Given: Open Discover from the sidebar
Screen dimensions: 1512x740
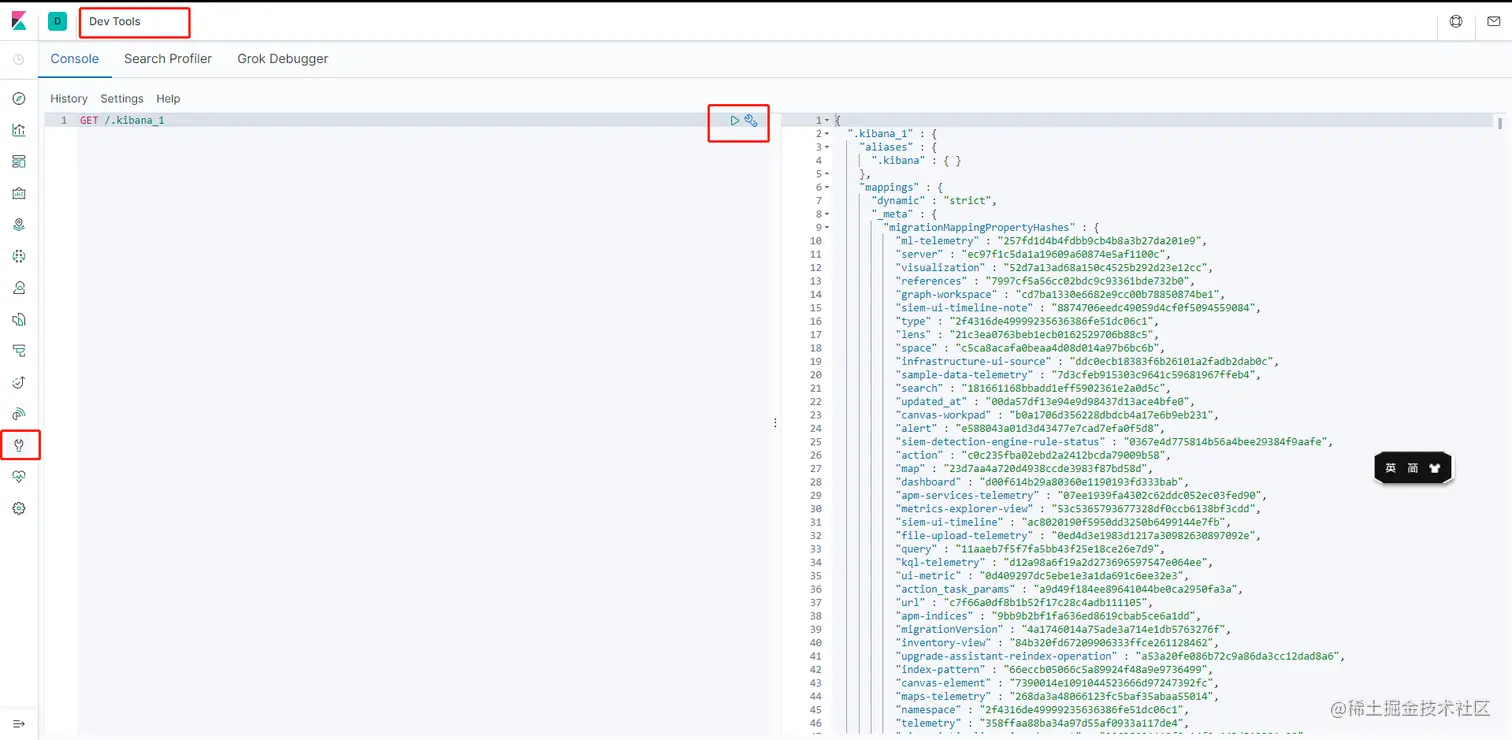Looking at the screenshot, I should pyautogui.click(x=18, y=98).
